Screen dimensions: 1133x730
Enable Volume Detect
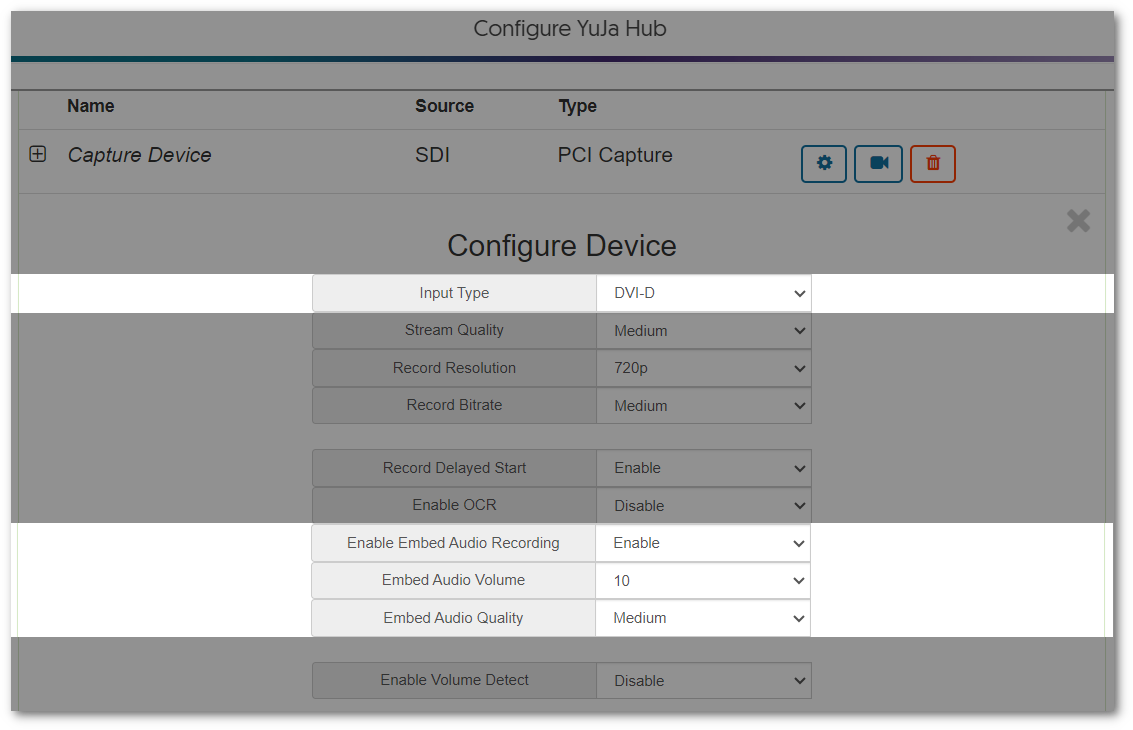point(703,680)
